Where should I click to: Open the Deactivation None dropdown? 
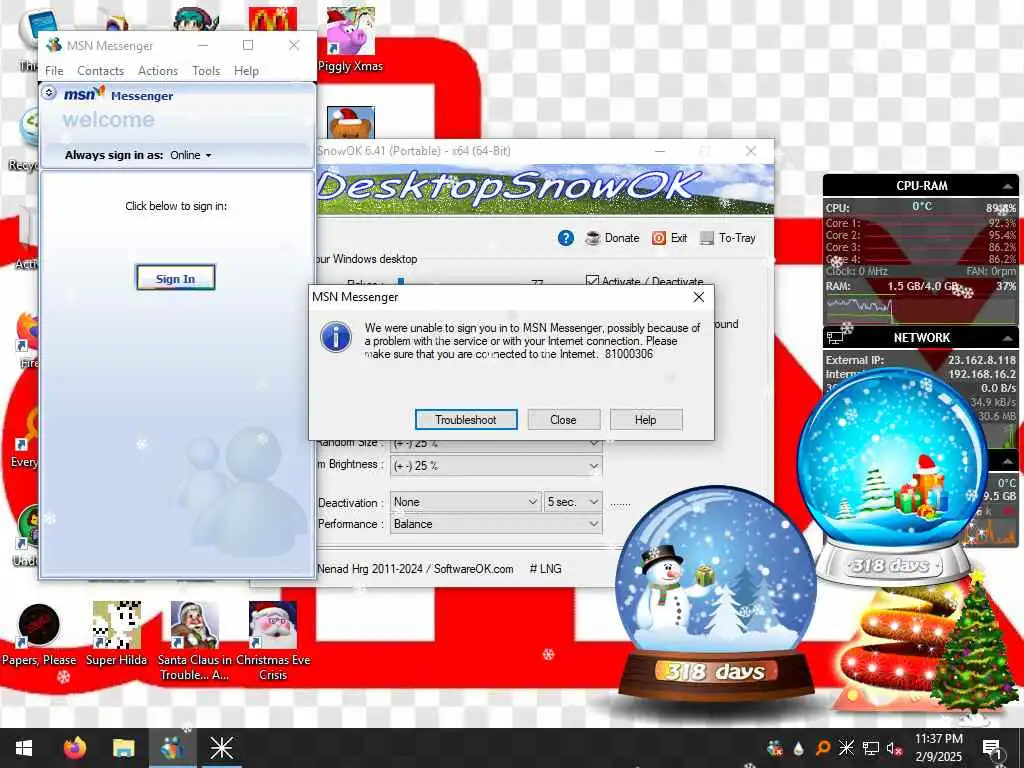(x=465, y=502)
